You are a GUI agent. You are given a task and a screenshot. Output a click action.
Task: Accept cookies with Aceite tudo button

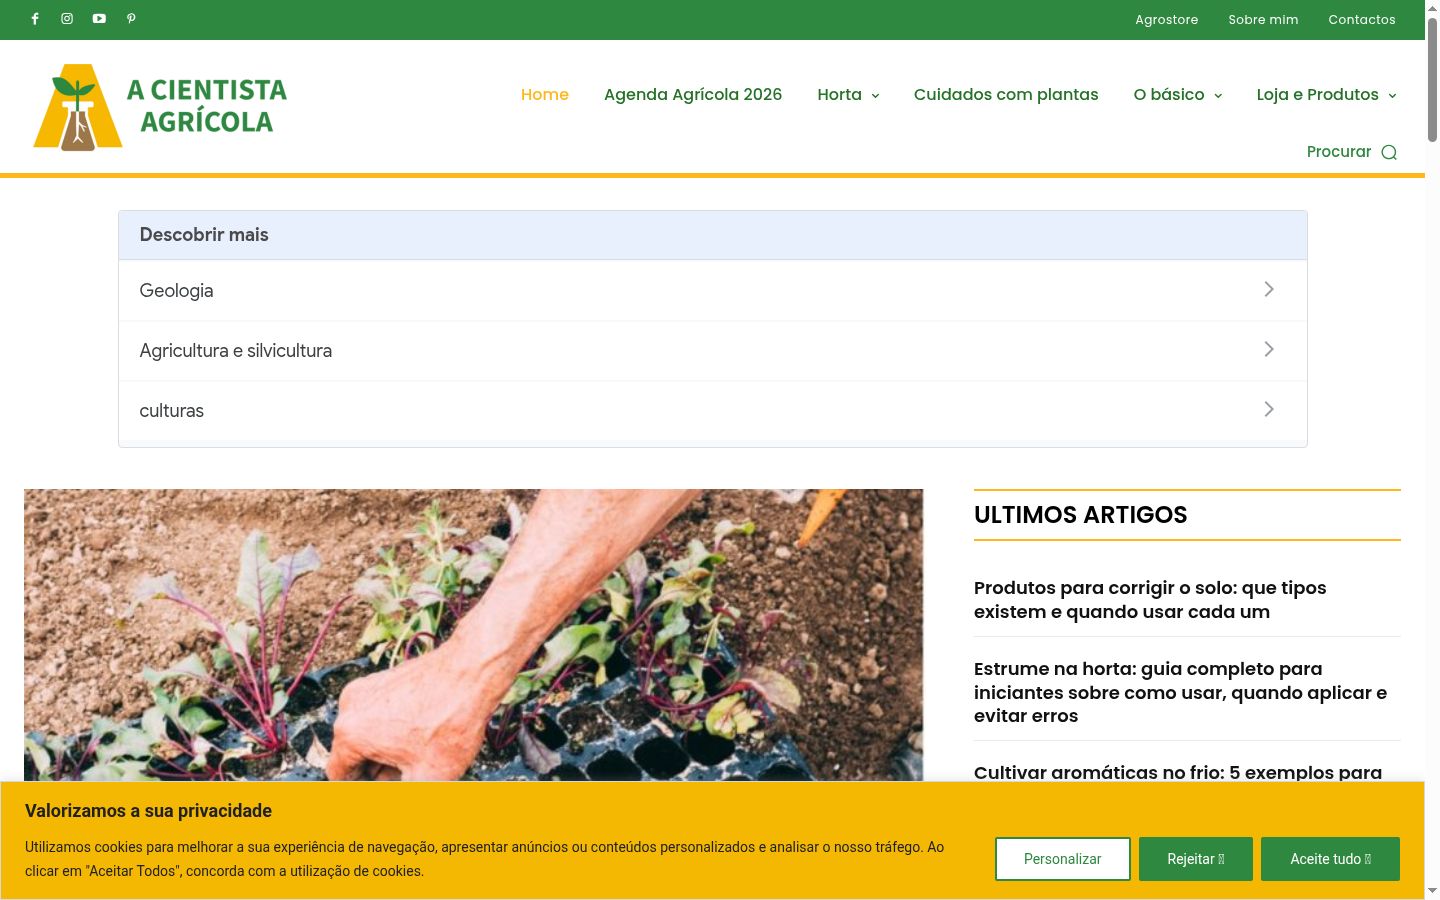[1330, 859]
